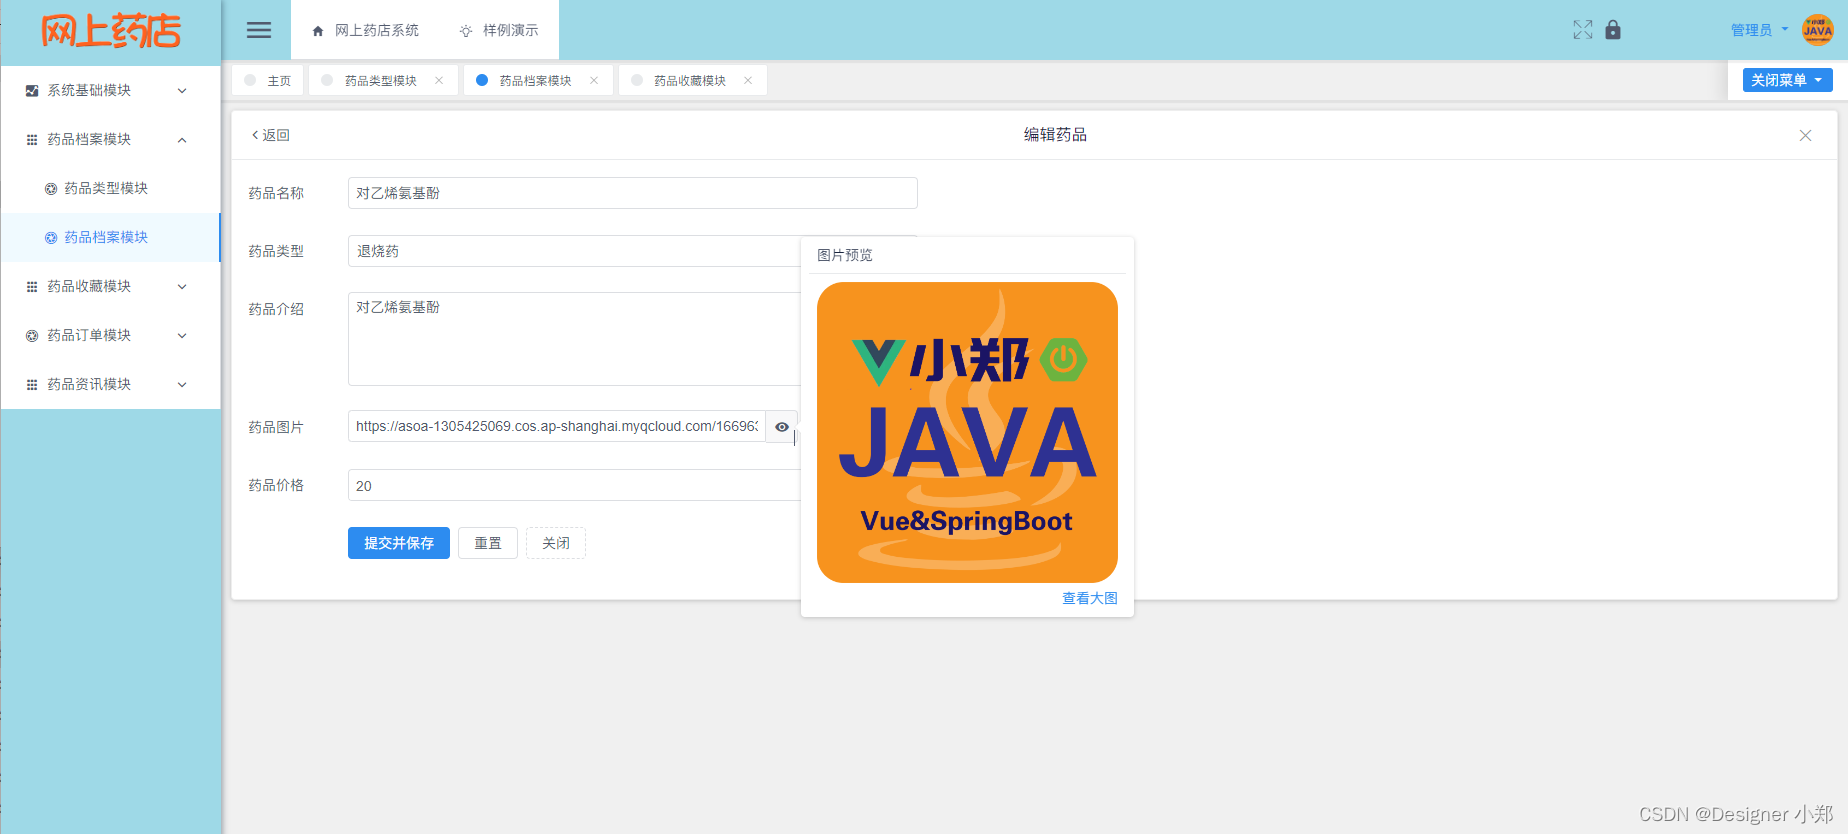Viewport: 1848px width, 834px height.
Task: Toggle the hamburger sidebar menu icon
Action: 259,30
